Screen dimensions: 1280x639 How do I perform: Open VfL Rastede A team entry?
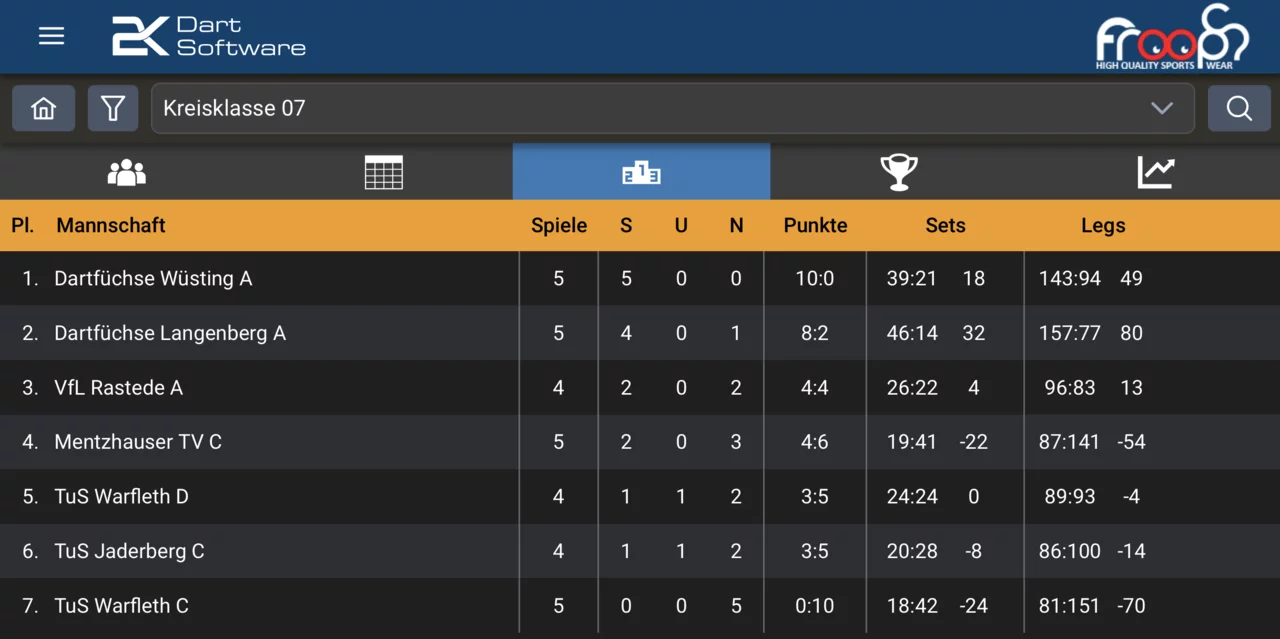[x=119, y=388]
